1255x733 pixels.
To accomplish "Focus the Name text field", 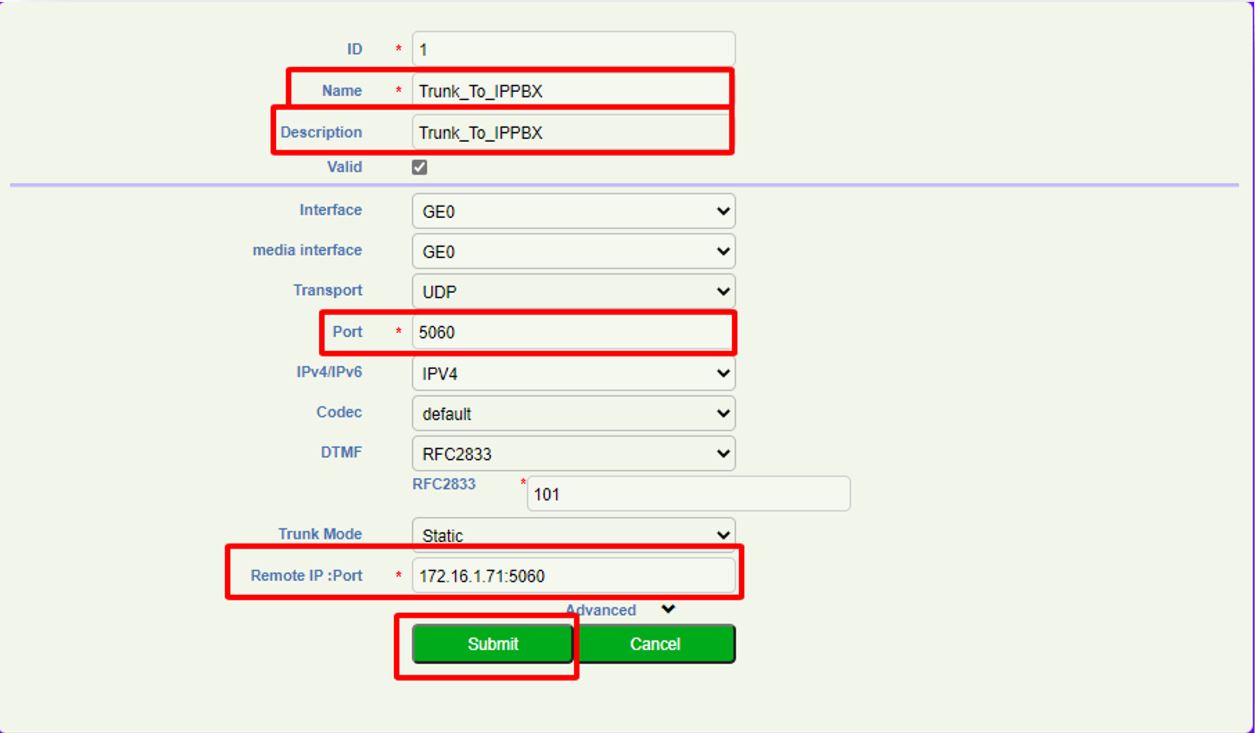I will (x=573, y=91).
